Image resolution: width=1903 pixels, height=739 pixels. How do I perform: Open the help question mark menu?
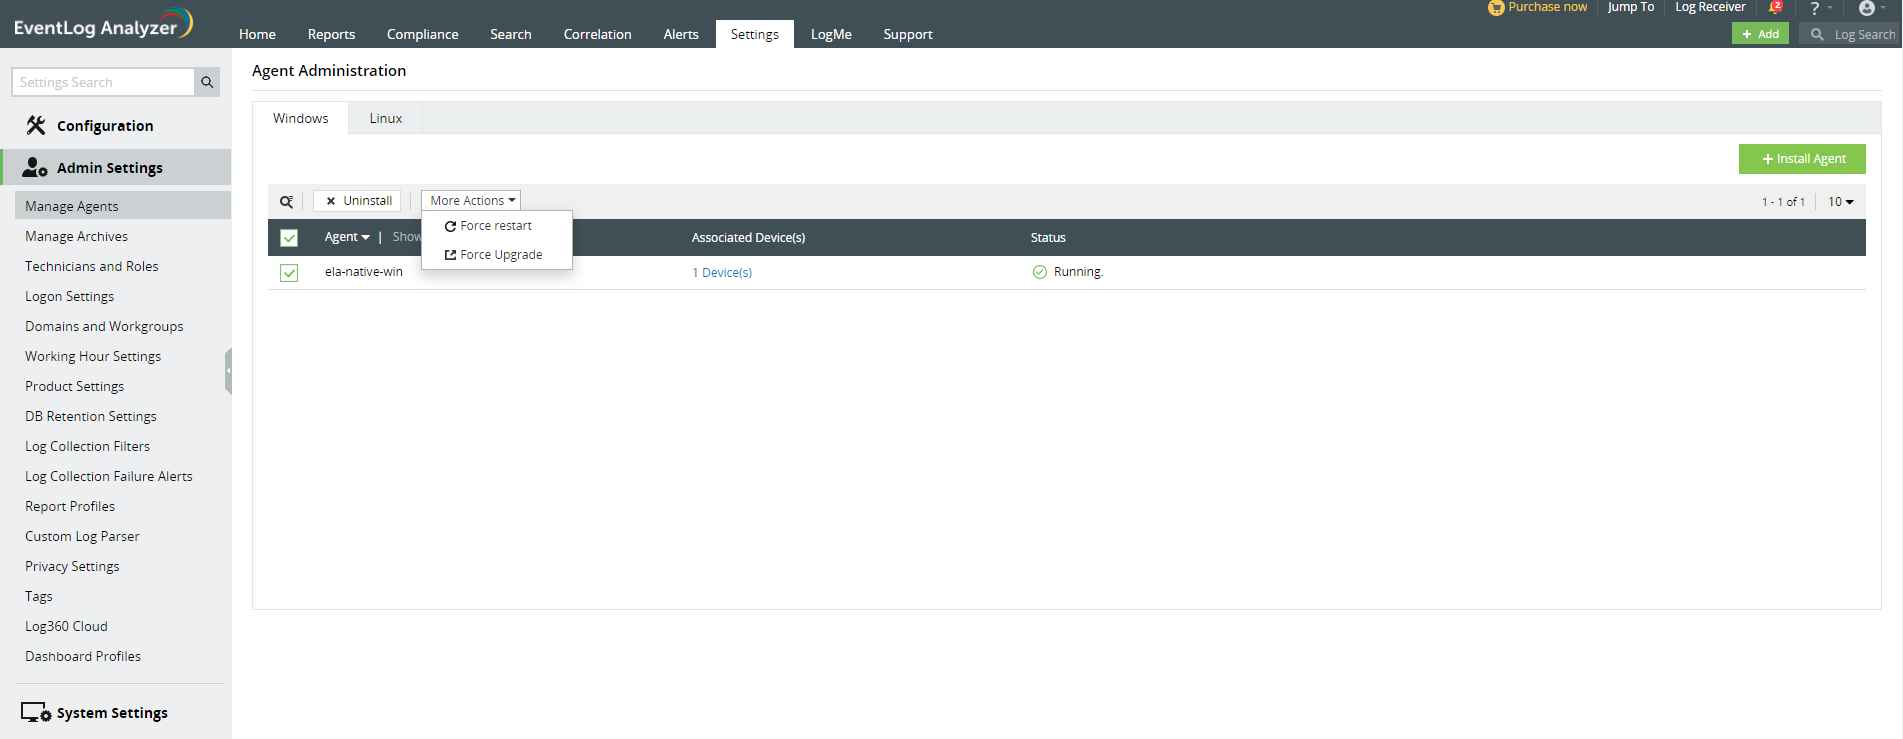1815,8
